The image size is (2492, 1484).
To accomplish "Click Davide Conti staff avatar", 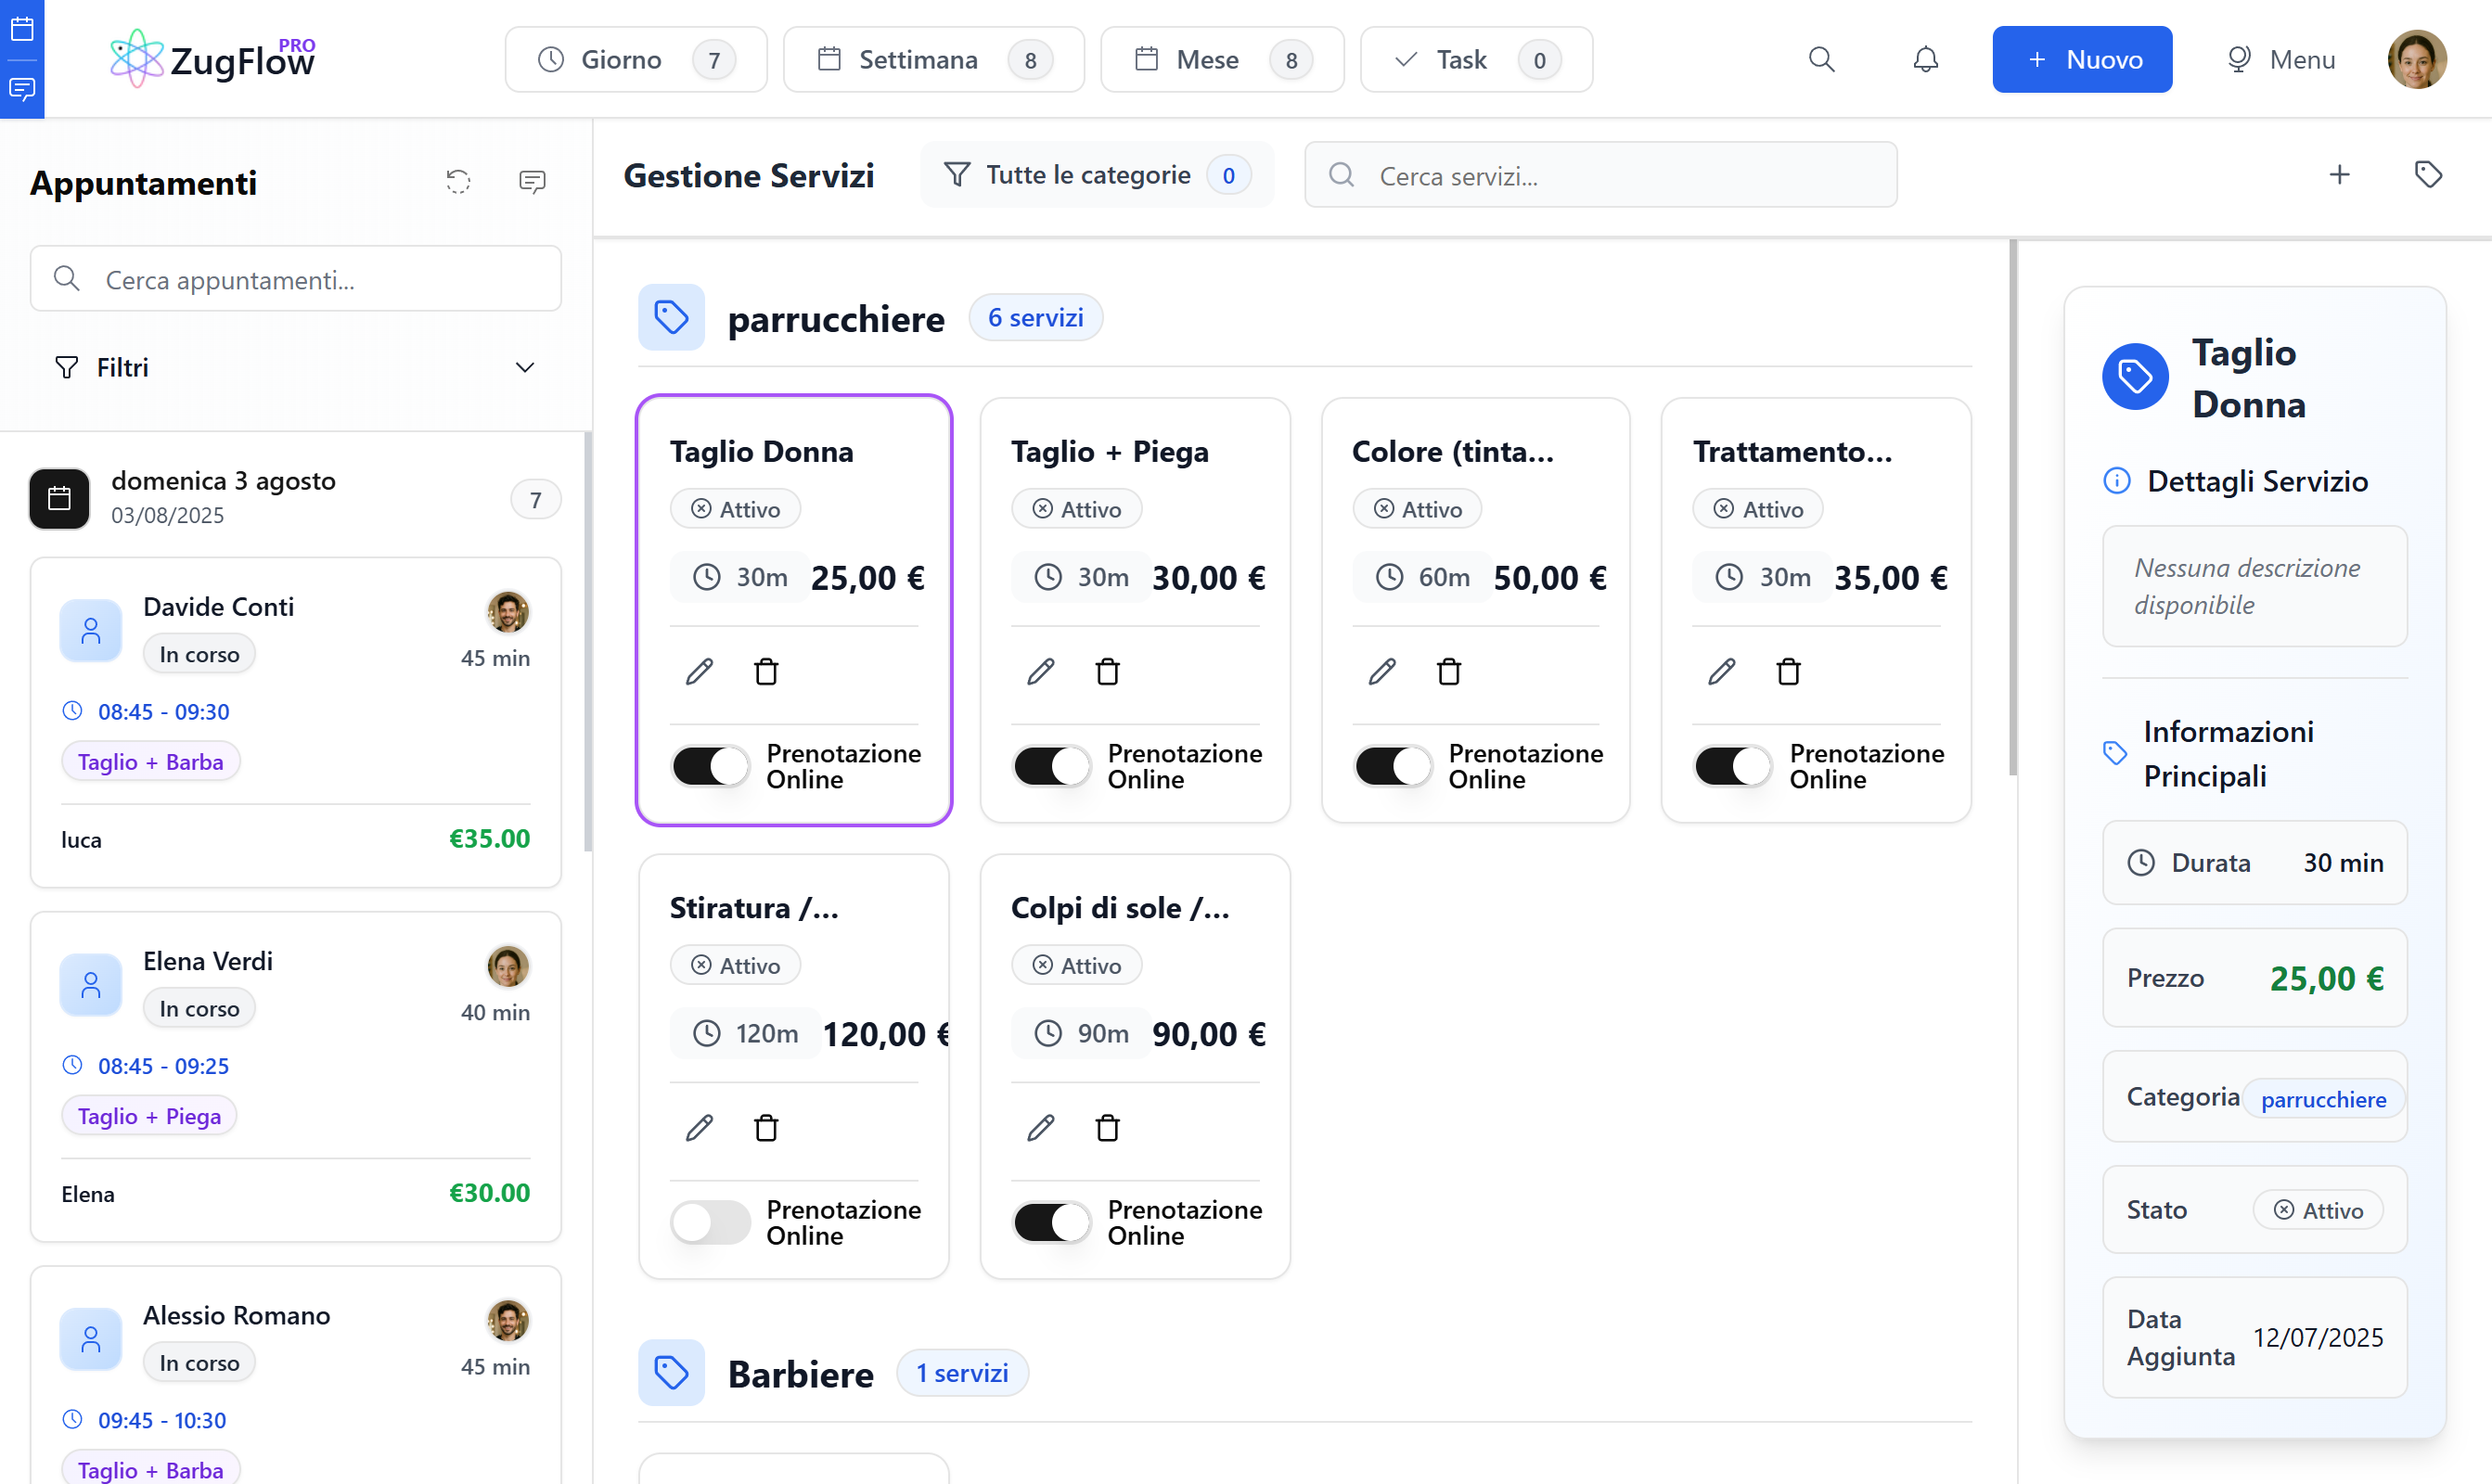I will tap(508, 611).
